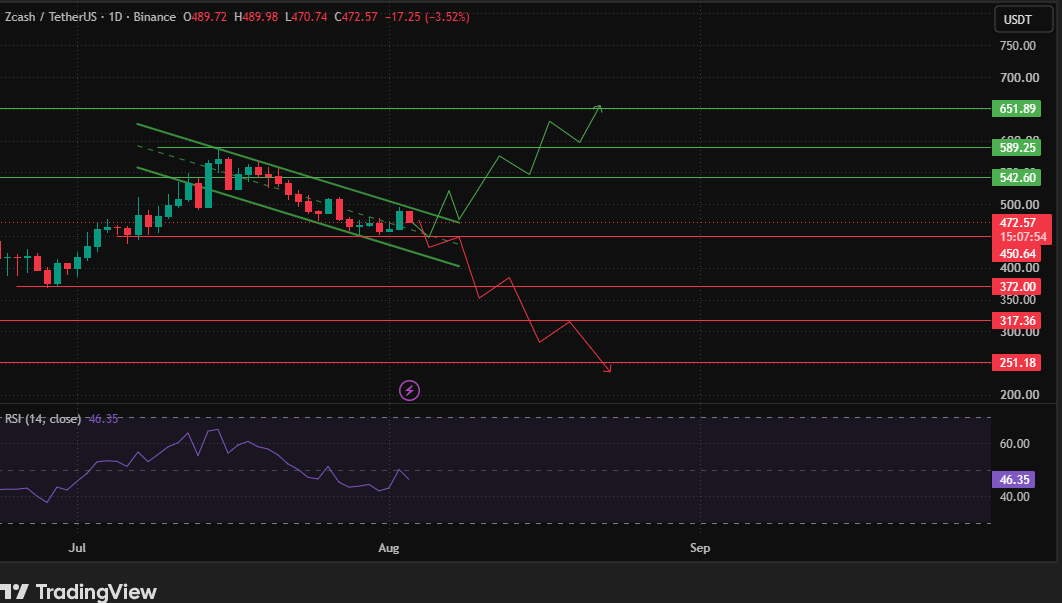The image size is (1062, 603).
Task: Click the 15:07:54 countdown label
Action: [1023, 237]
